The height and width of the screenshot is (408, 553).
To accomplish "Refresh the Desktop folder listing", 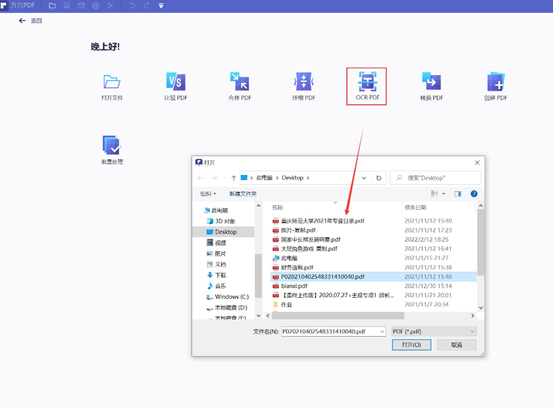I will click(379, 178).
